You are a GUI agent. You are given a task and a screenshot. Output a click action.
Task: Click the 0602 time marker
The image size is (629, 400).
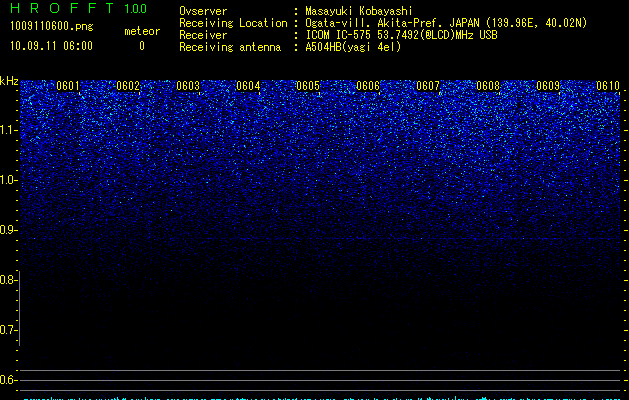pos(128,86)
